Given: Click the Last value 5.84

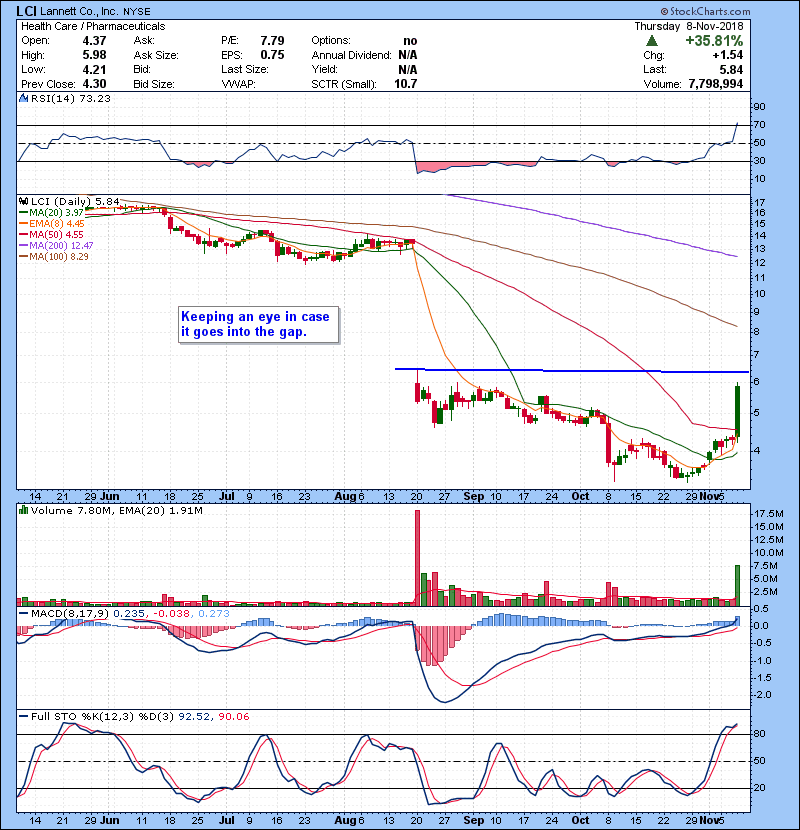Looking at the screenshot, I should click(731, 69).
